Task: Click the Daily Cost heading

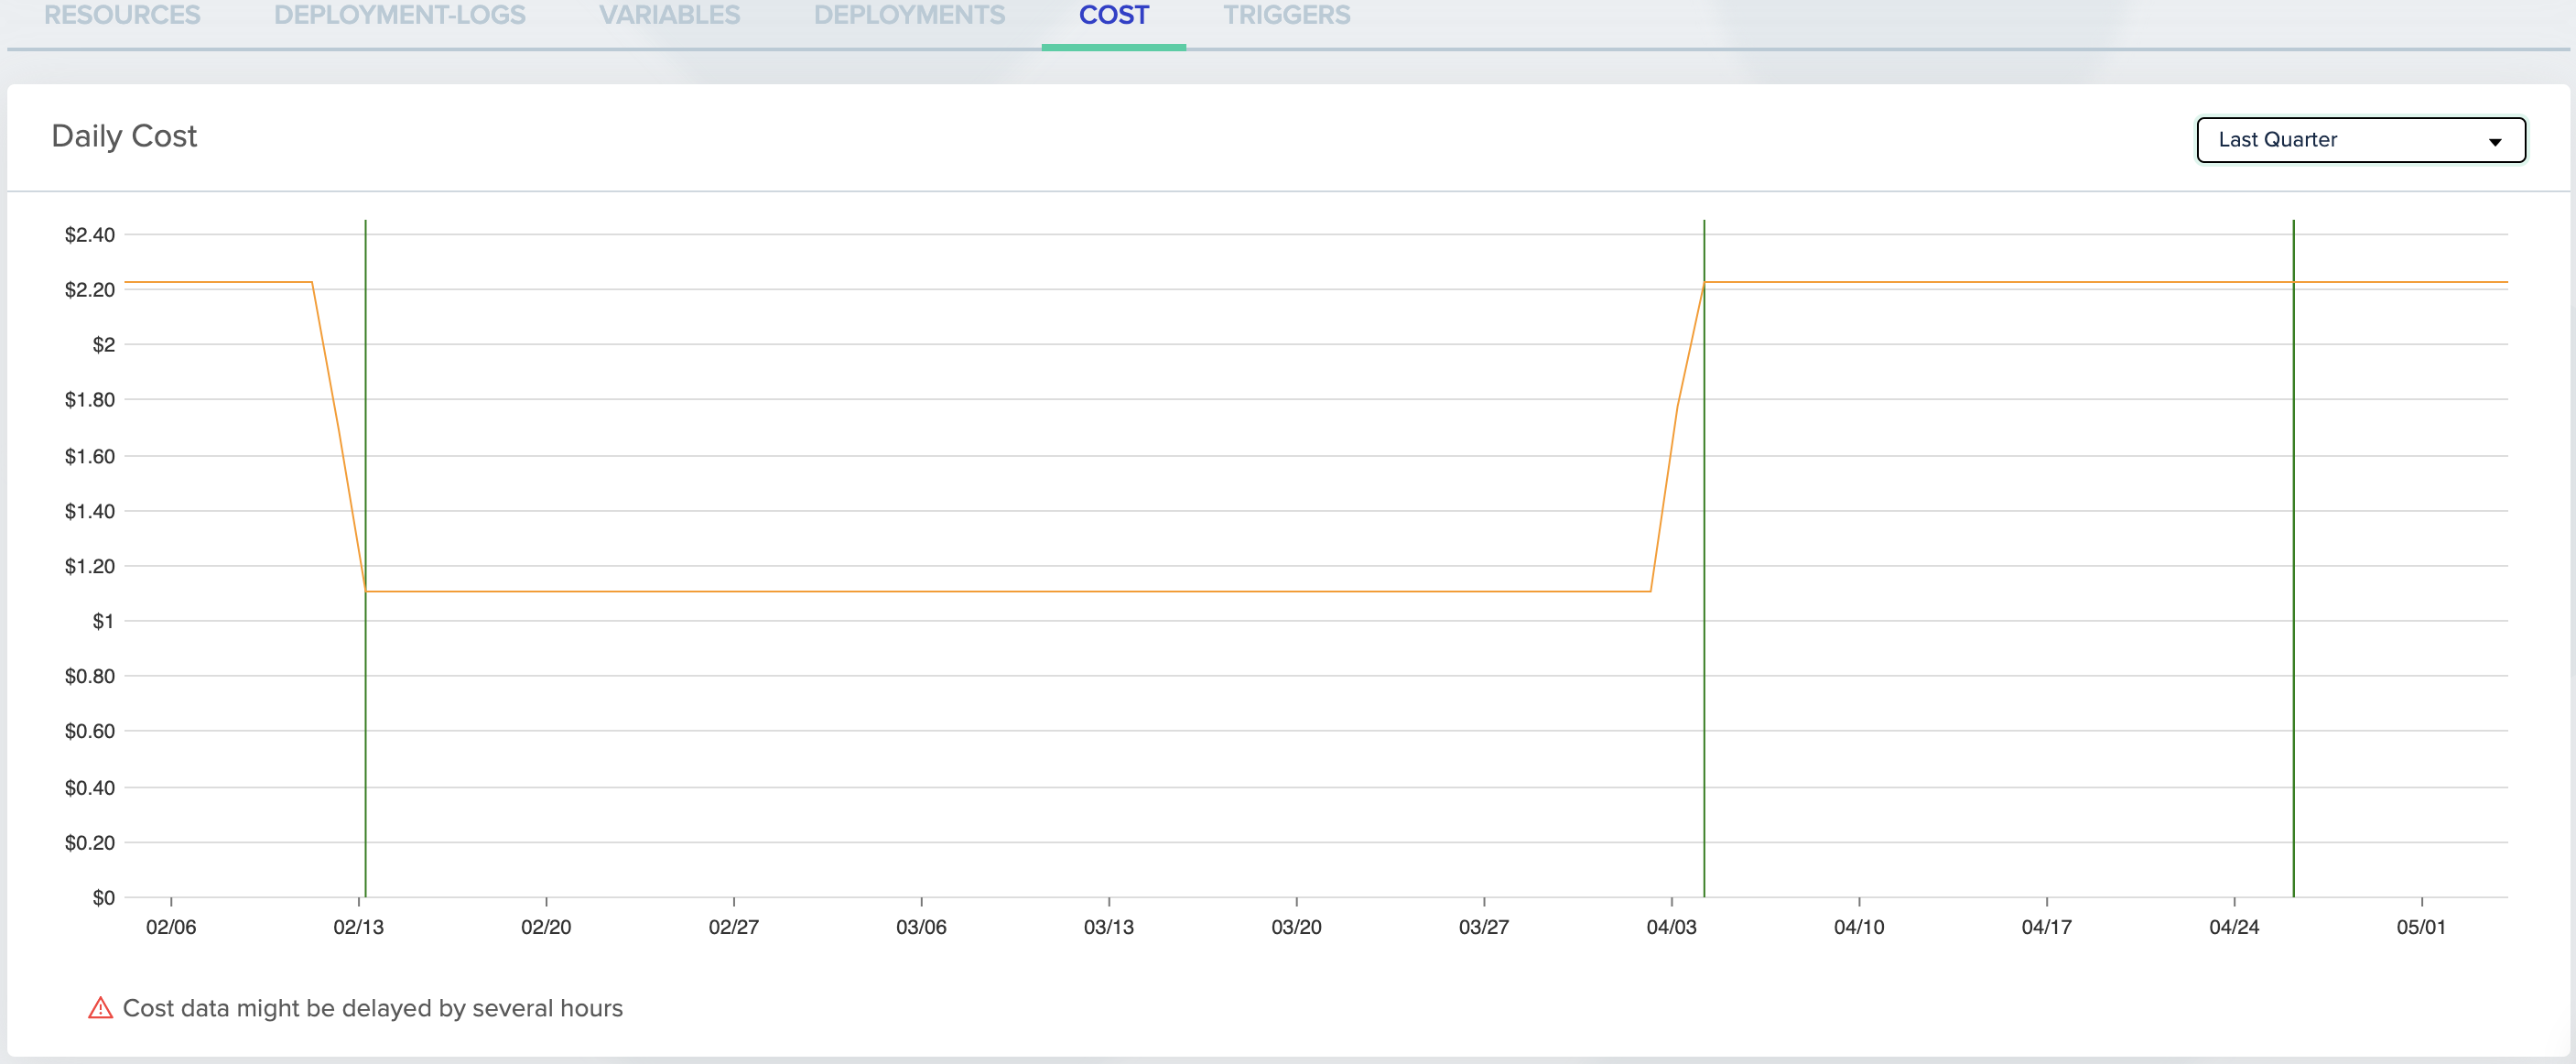Action: tap(124, 136)
